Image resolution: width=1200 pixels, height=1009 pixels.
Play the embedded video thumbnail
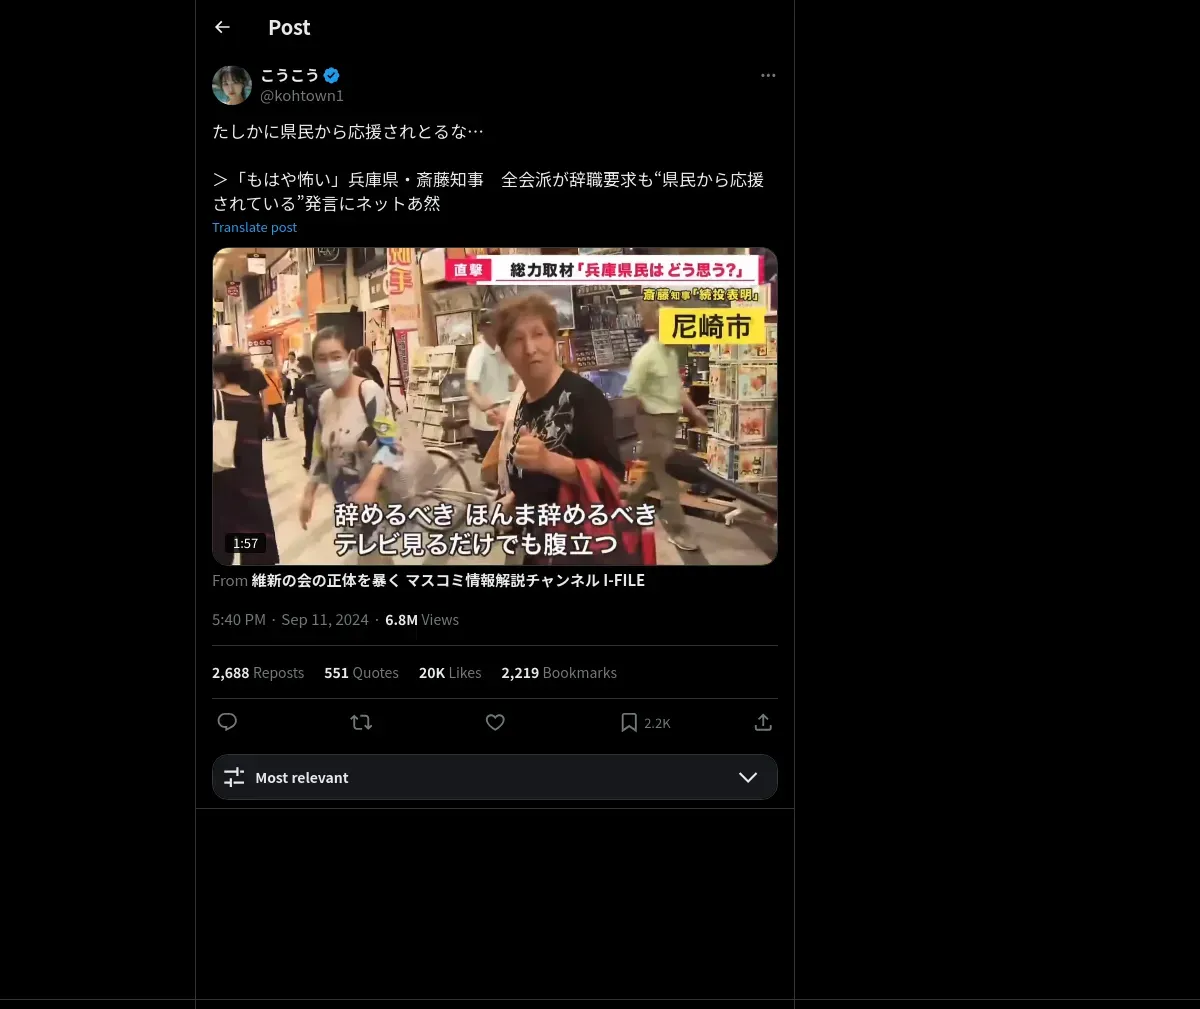(x=495, y=406)
